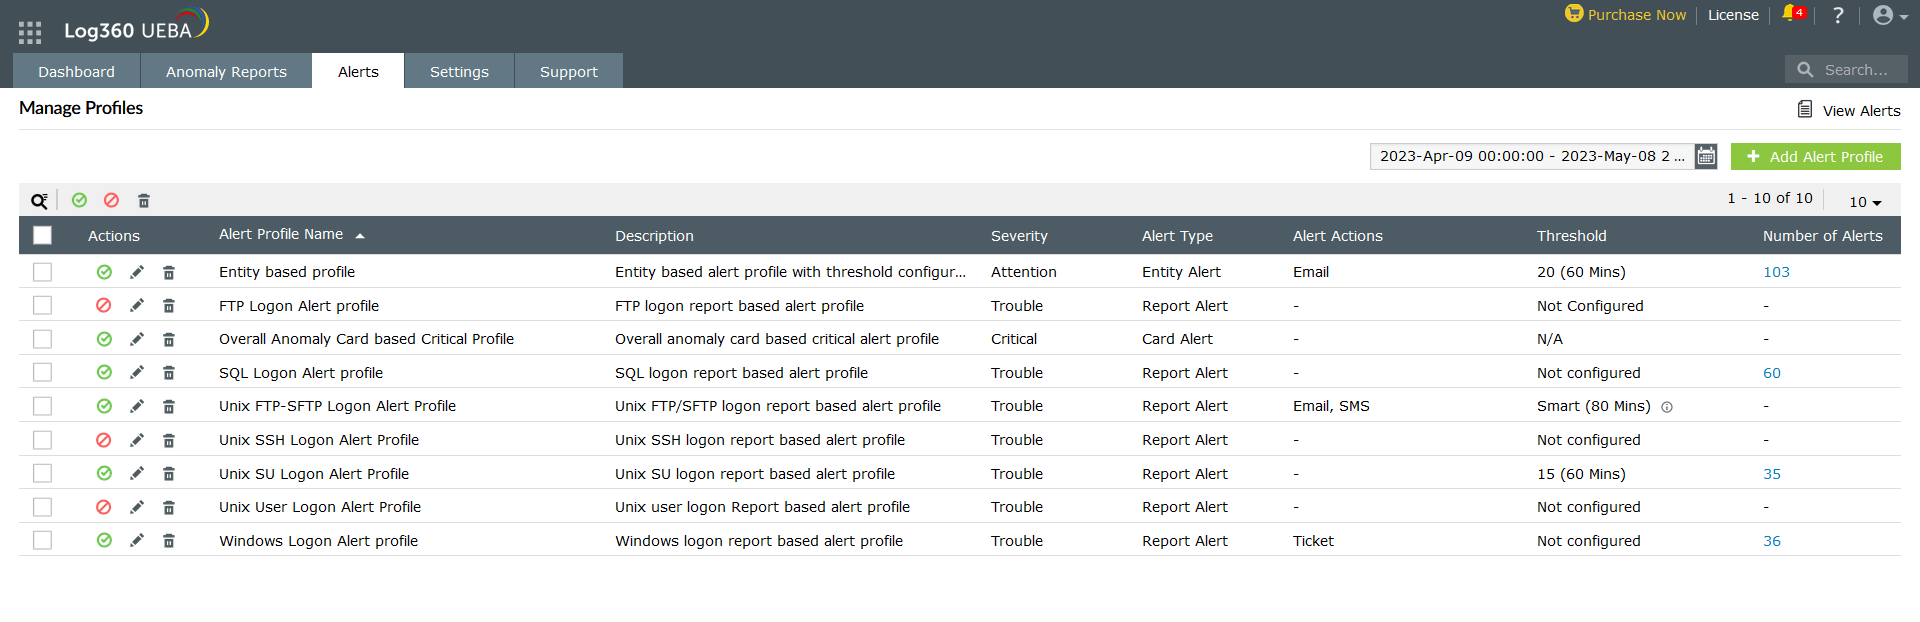The width and height of the screenshot is (1920, 622).
Task: Open the user account dropdown menu
Action: pyautogui.click(x=1889, y=15)
